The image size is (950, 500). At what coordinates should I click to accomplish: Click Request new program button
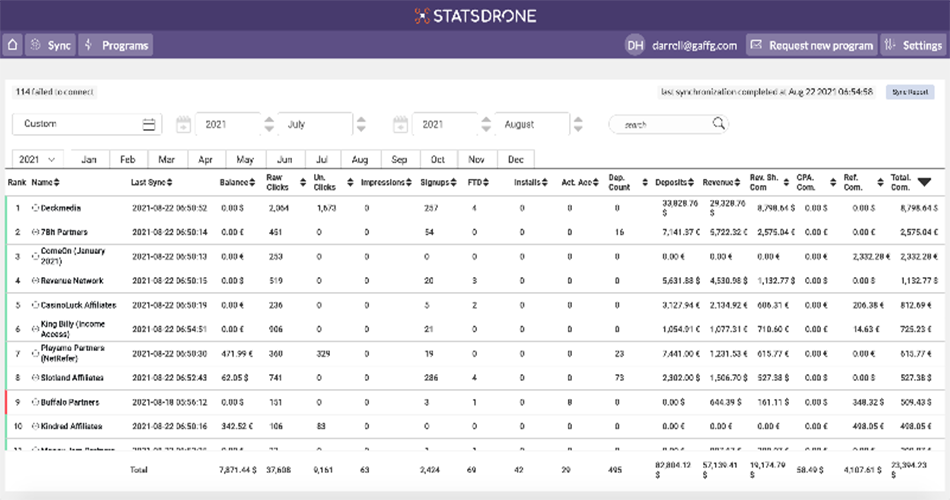[810, 45]
